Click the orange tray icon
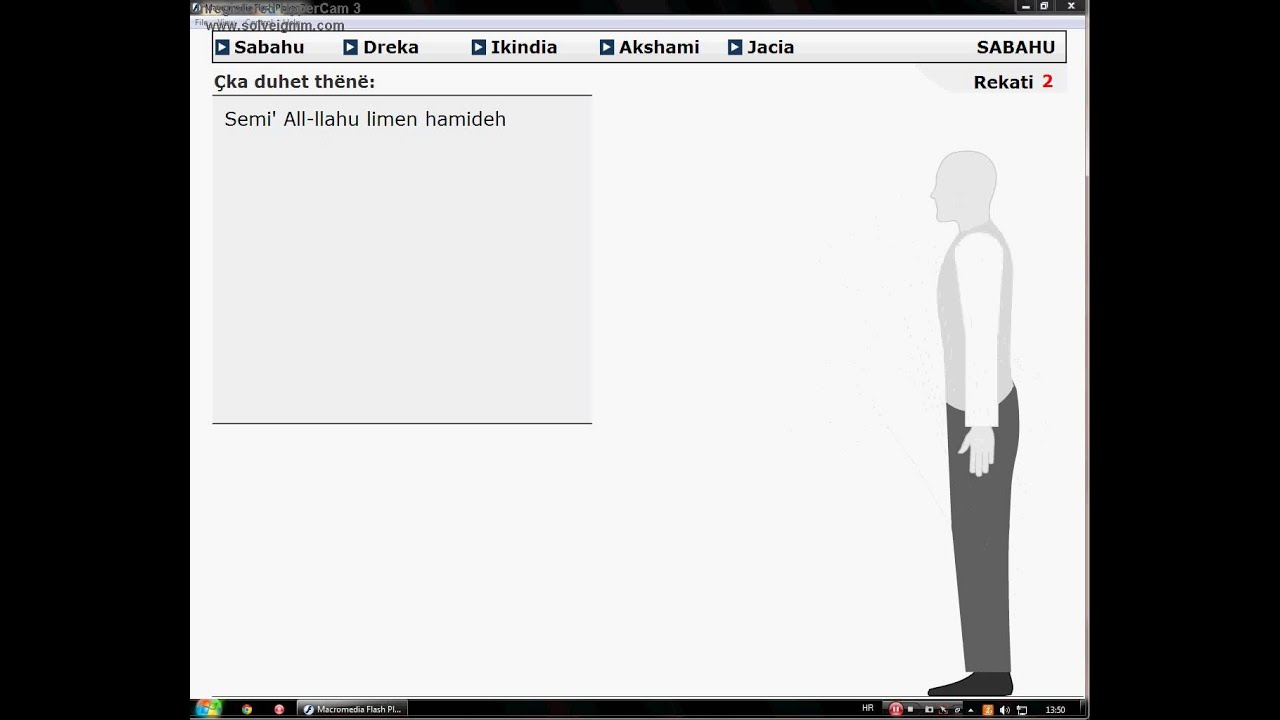The width and height of the screenshot is (1280, 720). (x=988, y=710)
